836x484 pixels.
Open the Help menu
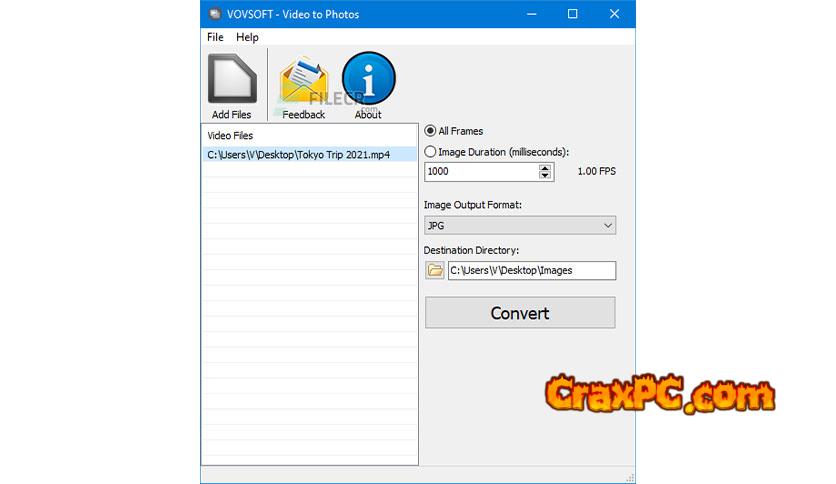click(x=247, y=37)
